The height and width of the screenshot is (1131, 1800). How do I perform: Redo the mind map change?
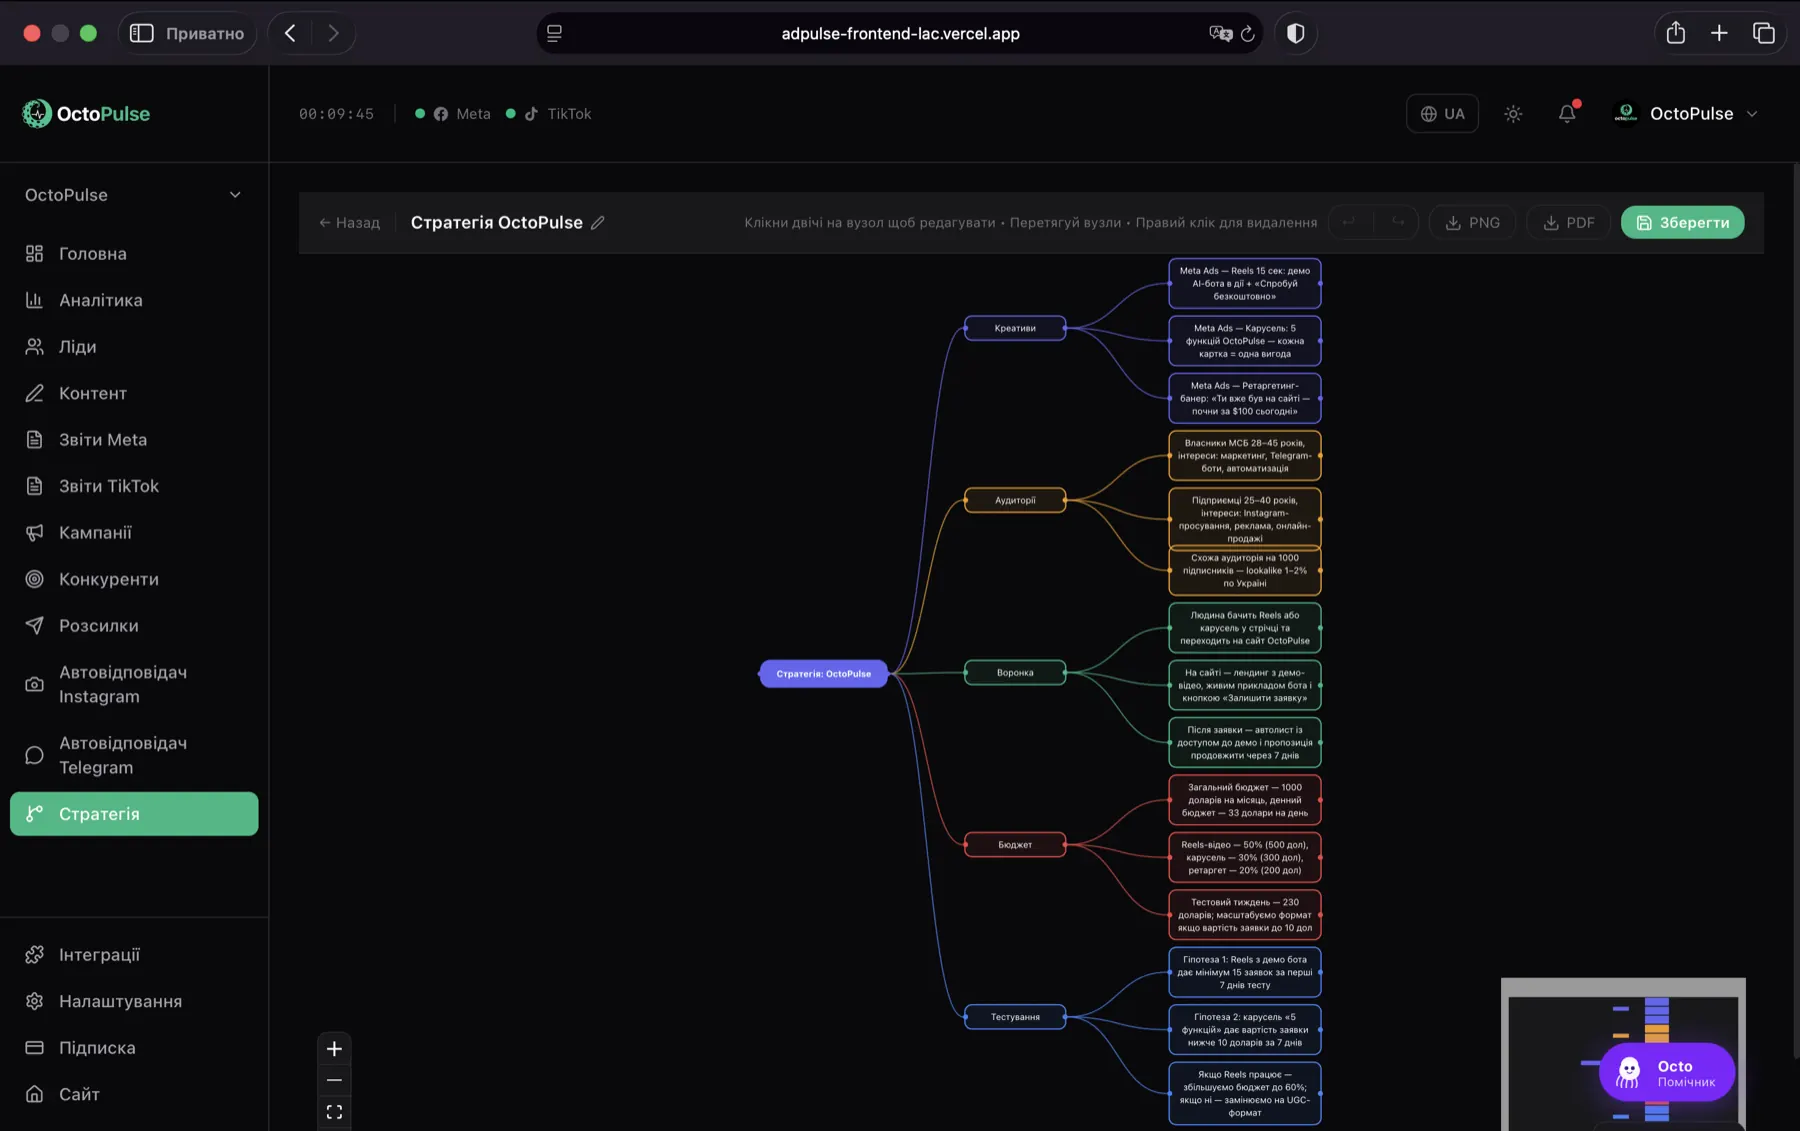pos(1398,223)
